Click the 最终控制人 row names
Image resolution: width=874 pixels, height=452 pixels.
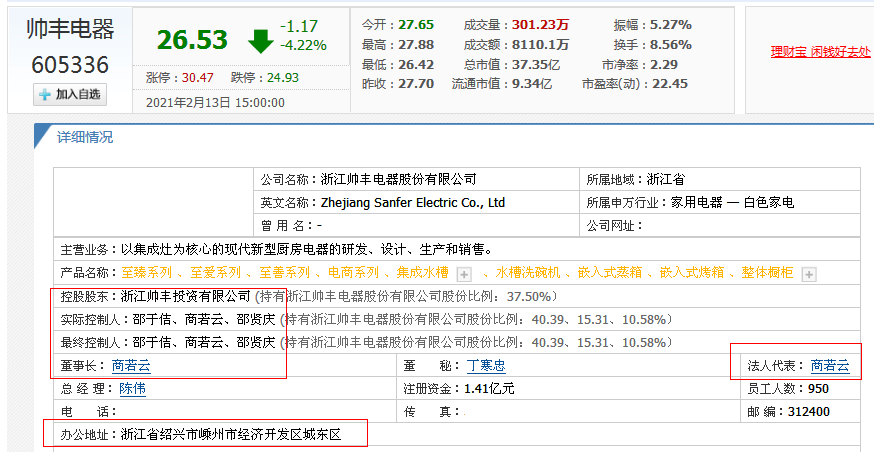tap(205, 342)
